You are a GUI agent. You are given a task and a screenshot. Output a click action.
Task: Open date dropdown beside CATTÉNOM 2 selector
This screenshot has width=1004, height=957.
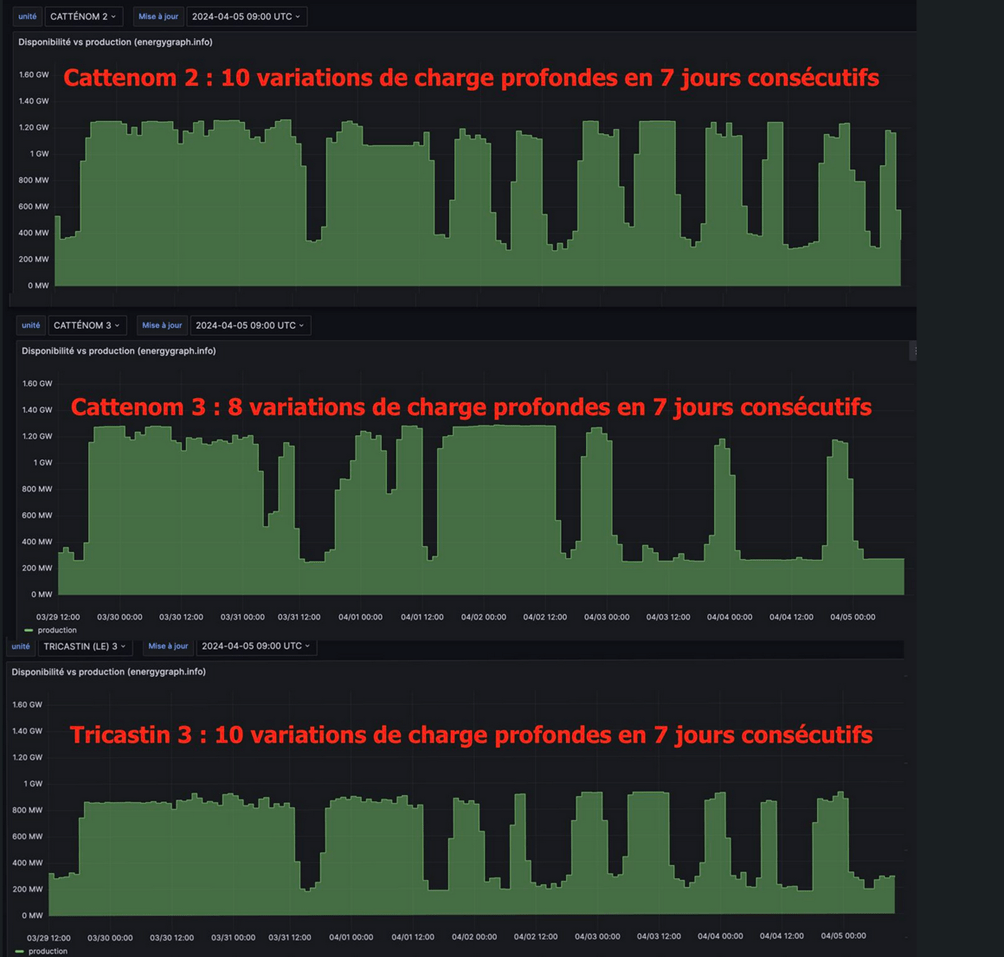(248, 16)
